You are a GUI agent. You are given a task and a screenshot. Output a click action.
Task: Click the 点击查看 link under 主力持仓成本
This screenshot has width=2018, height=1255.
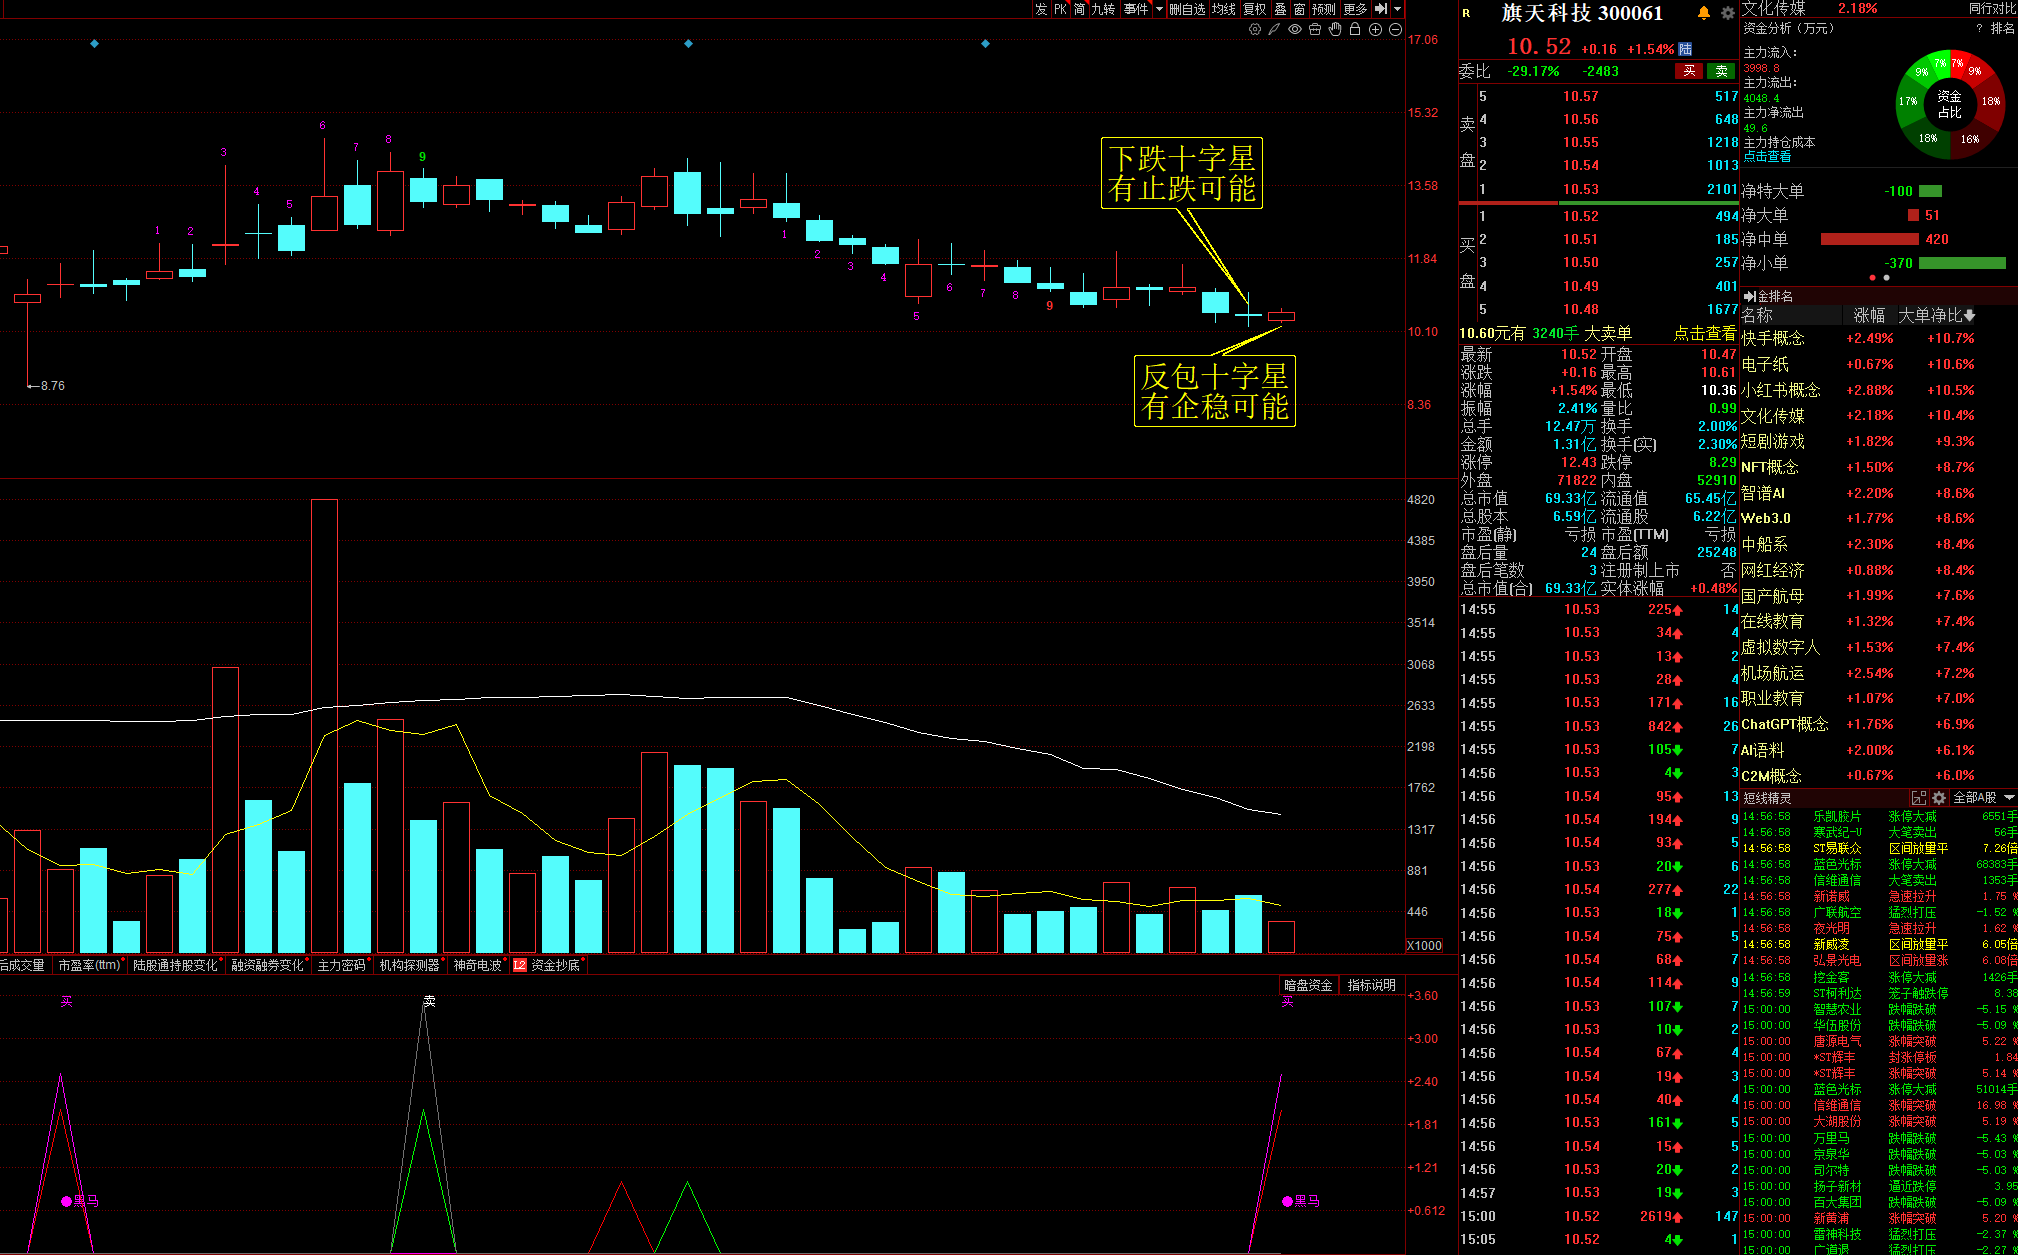(x=1767, y=157)
